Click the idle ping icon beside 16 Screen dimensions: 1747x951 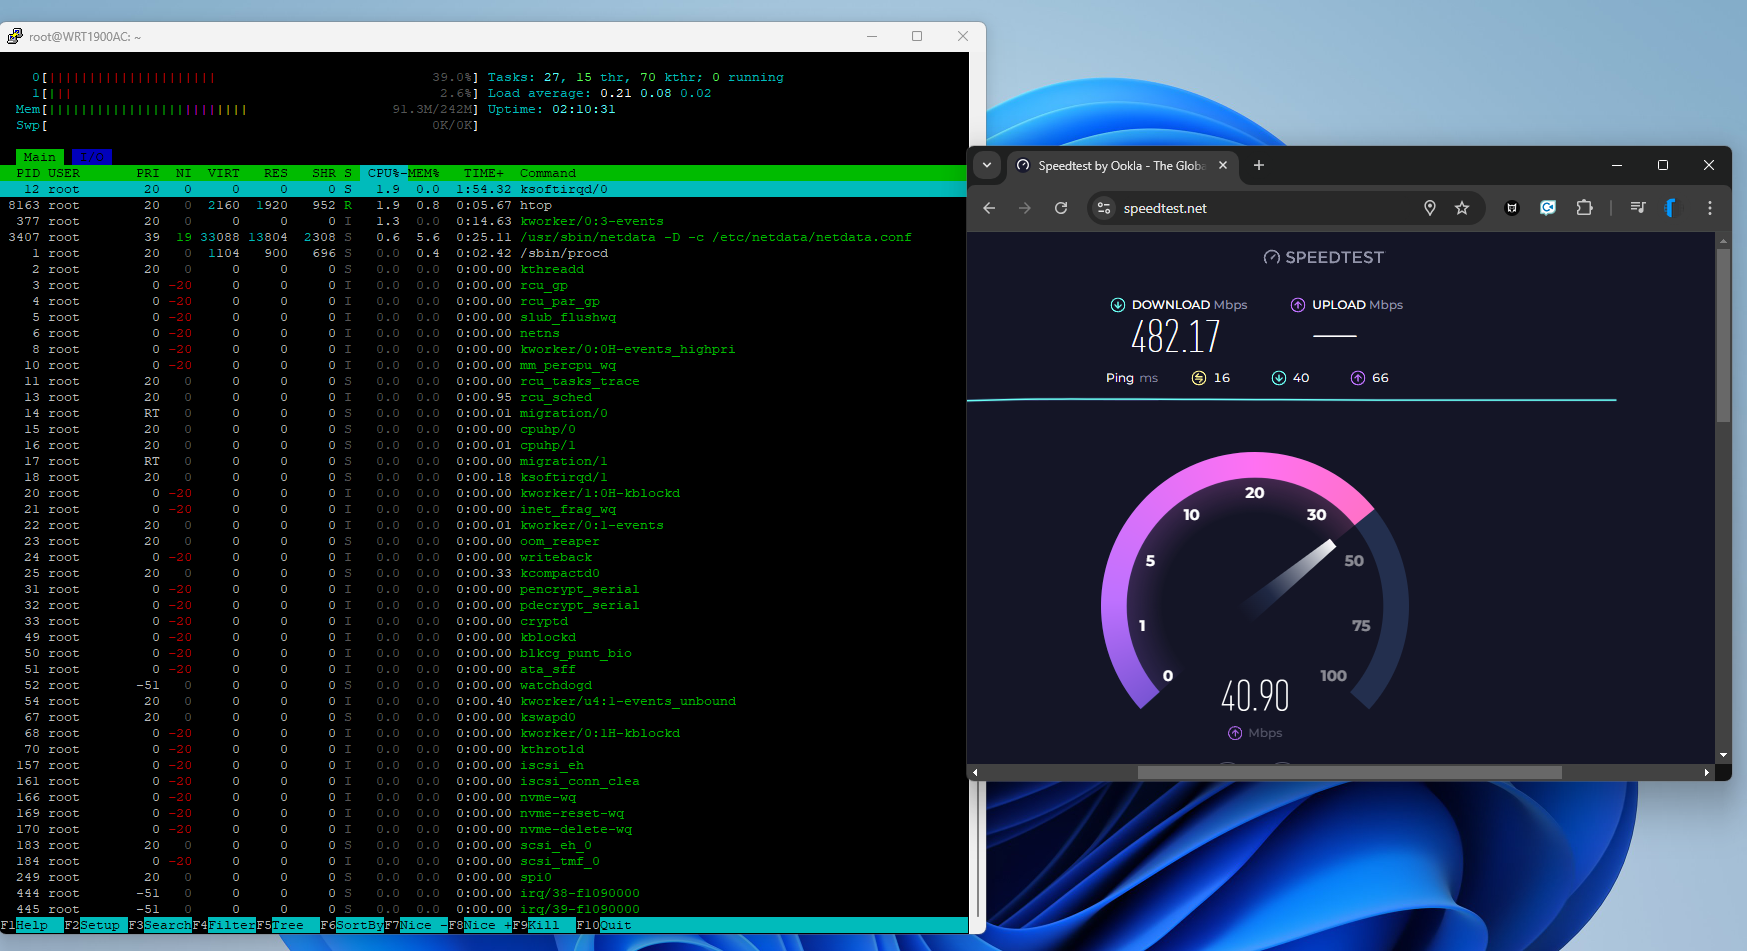(x=1199, y=378)
